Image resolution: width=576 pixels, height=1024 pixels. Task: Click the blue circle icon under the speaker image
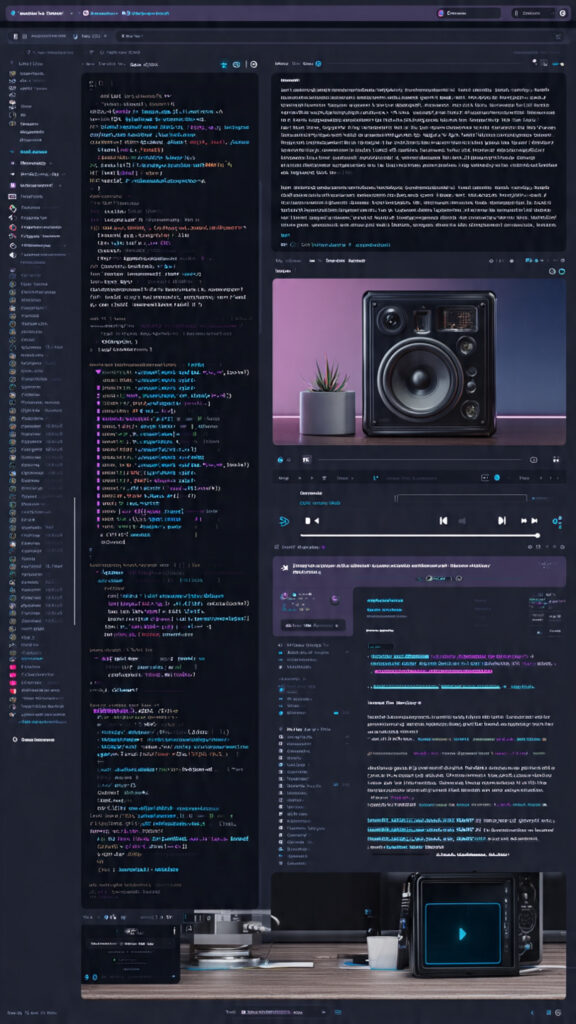[x=280, y=460]
